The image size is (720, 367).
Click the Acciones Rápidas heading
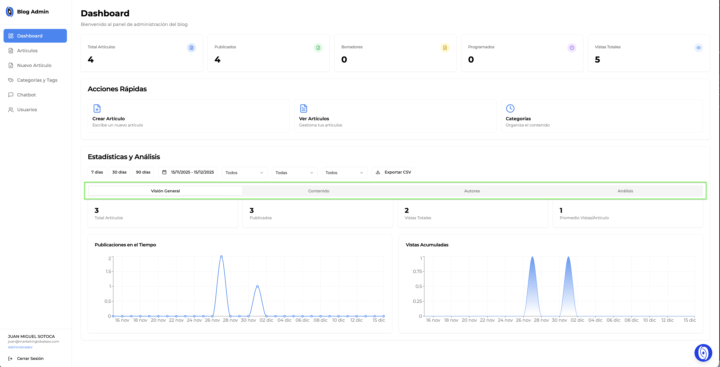tap(117, 89)
